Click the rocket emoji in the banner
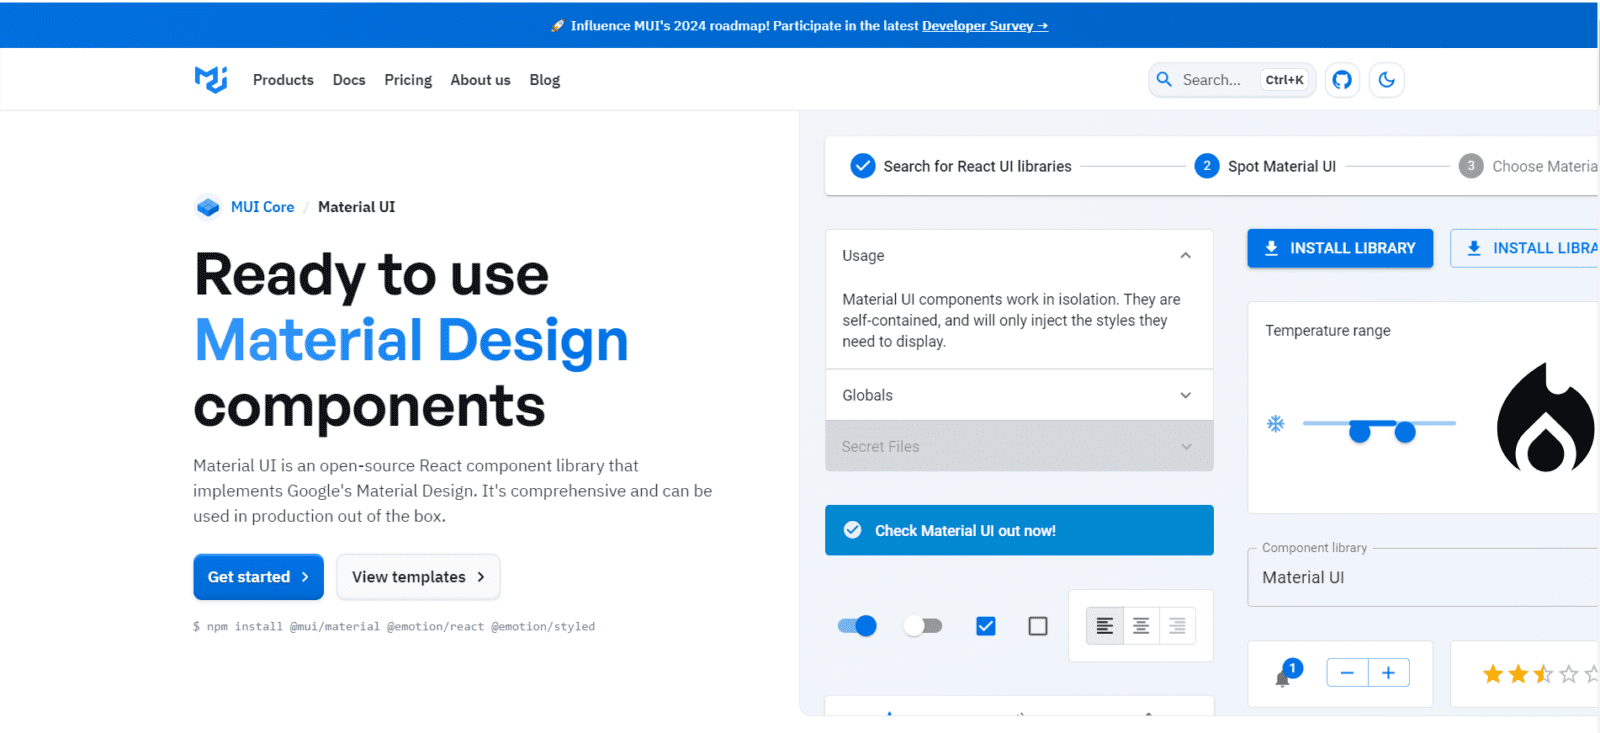The image size is (1600, 733). coord(557,26)
